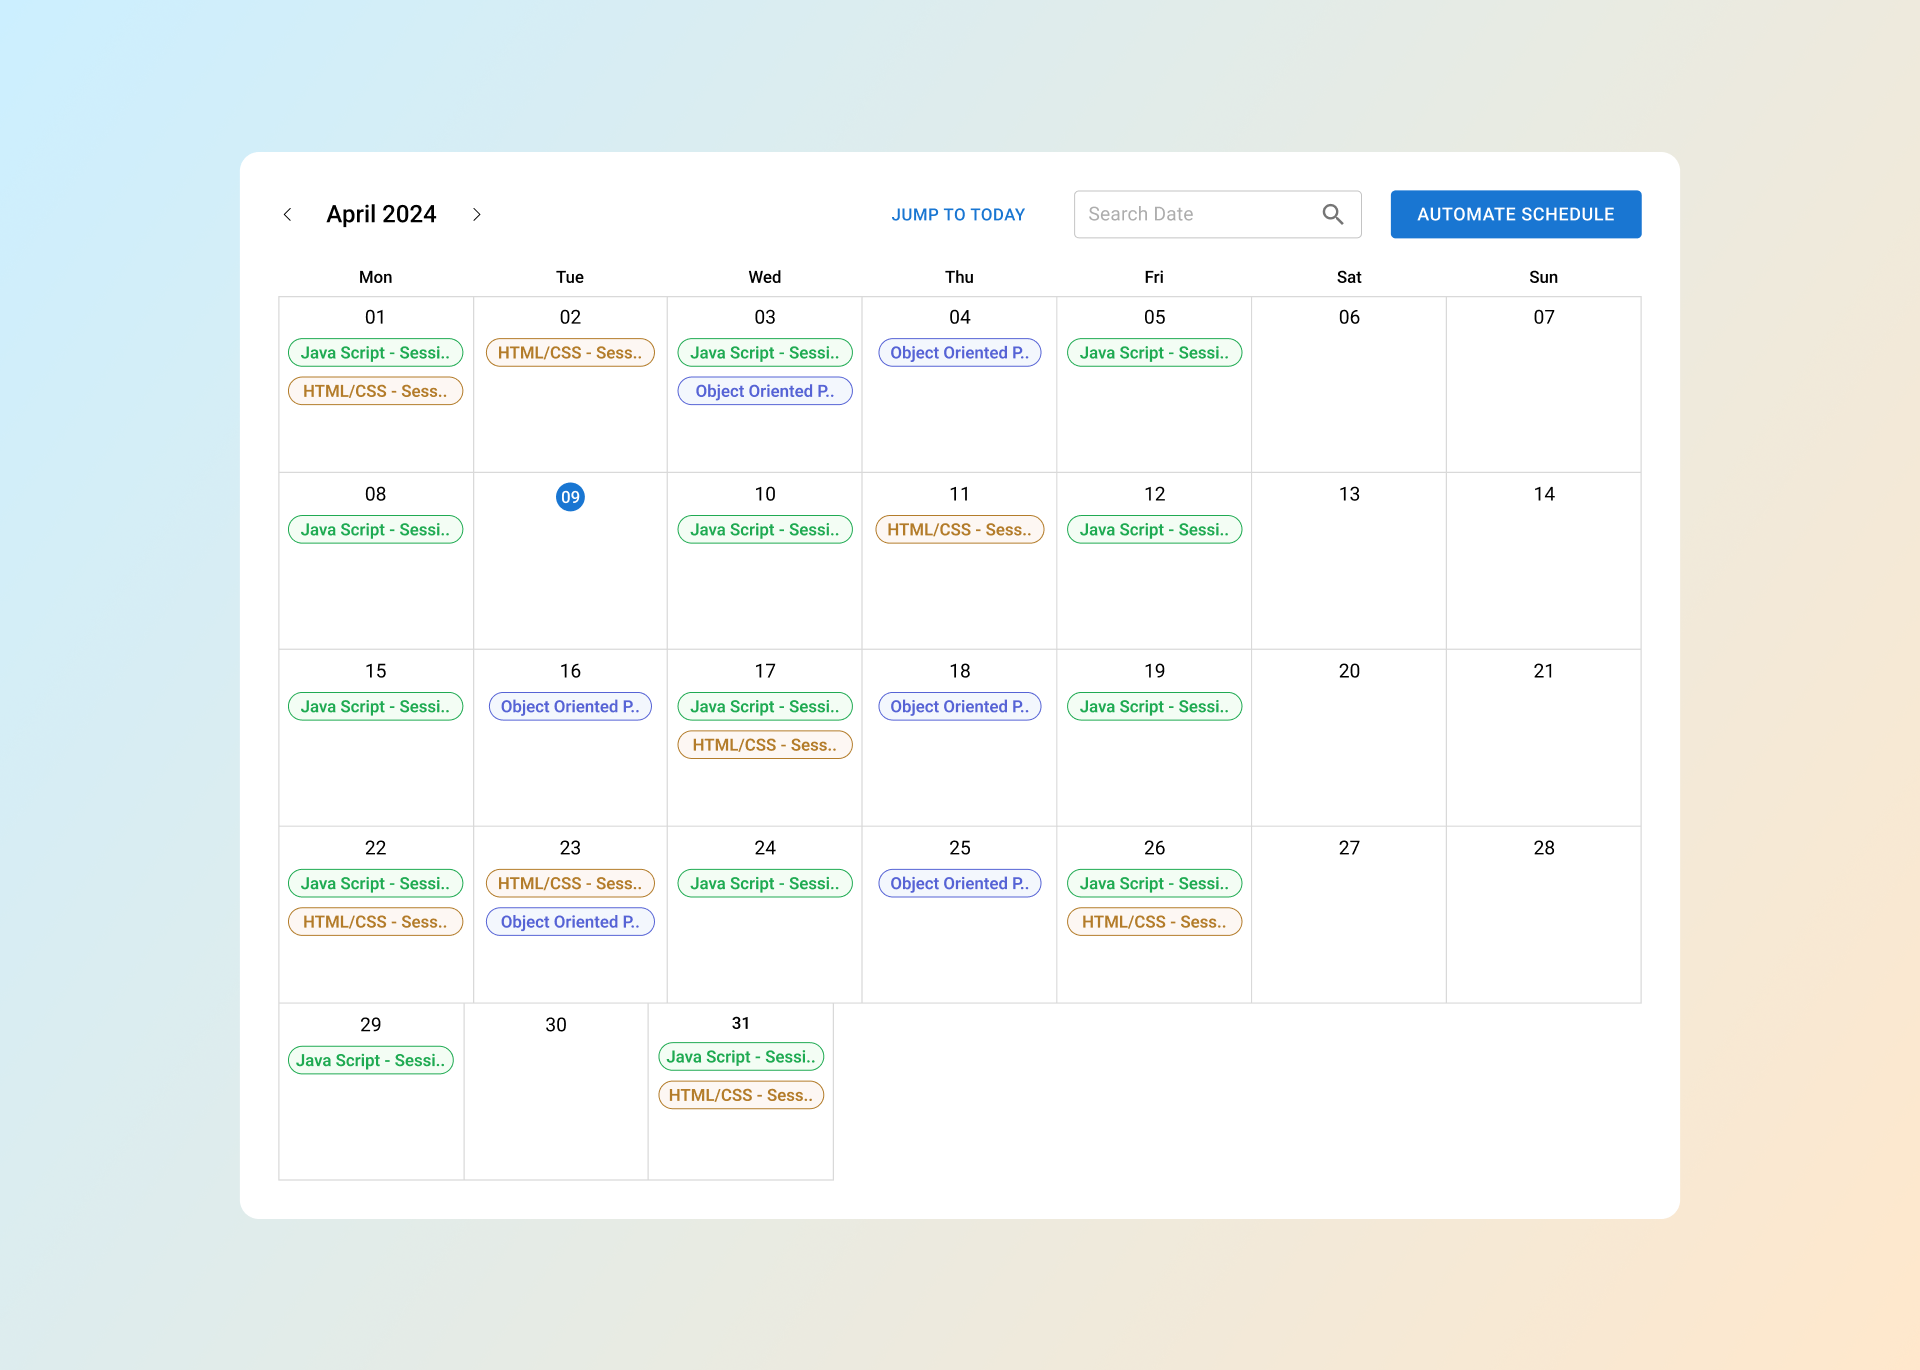Select date number 16
The height and width of the screenshot is (1370, 1920).
click(570, 671)
